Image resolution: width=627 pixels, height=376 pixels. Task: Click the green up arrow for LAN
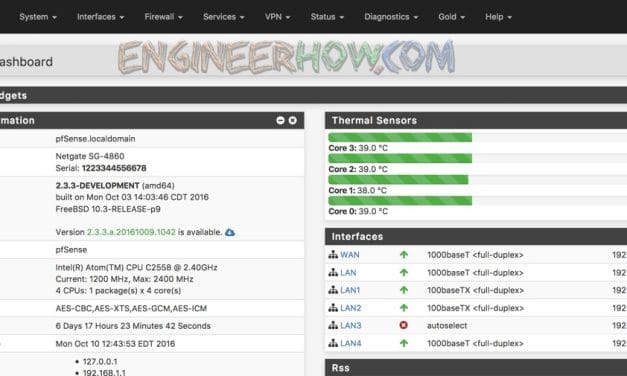coord(404,272)
